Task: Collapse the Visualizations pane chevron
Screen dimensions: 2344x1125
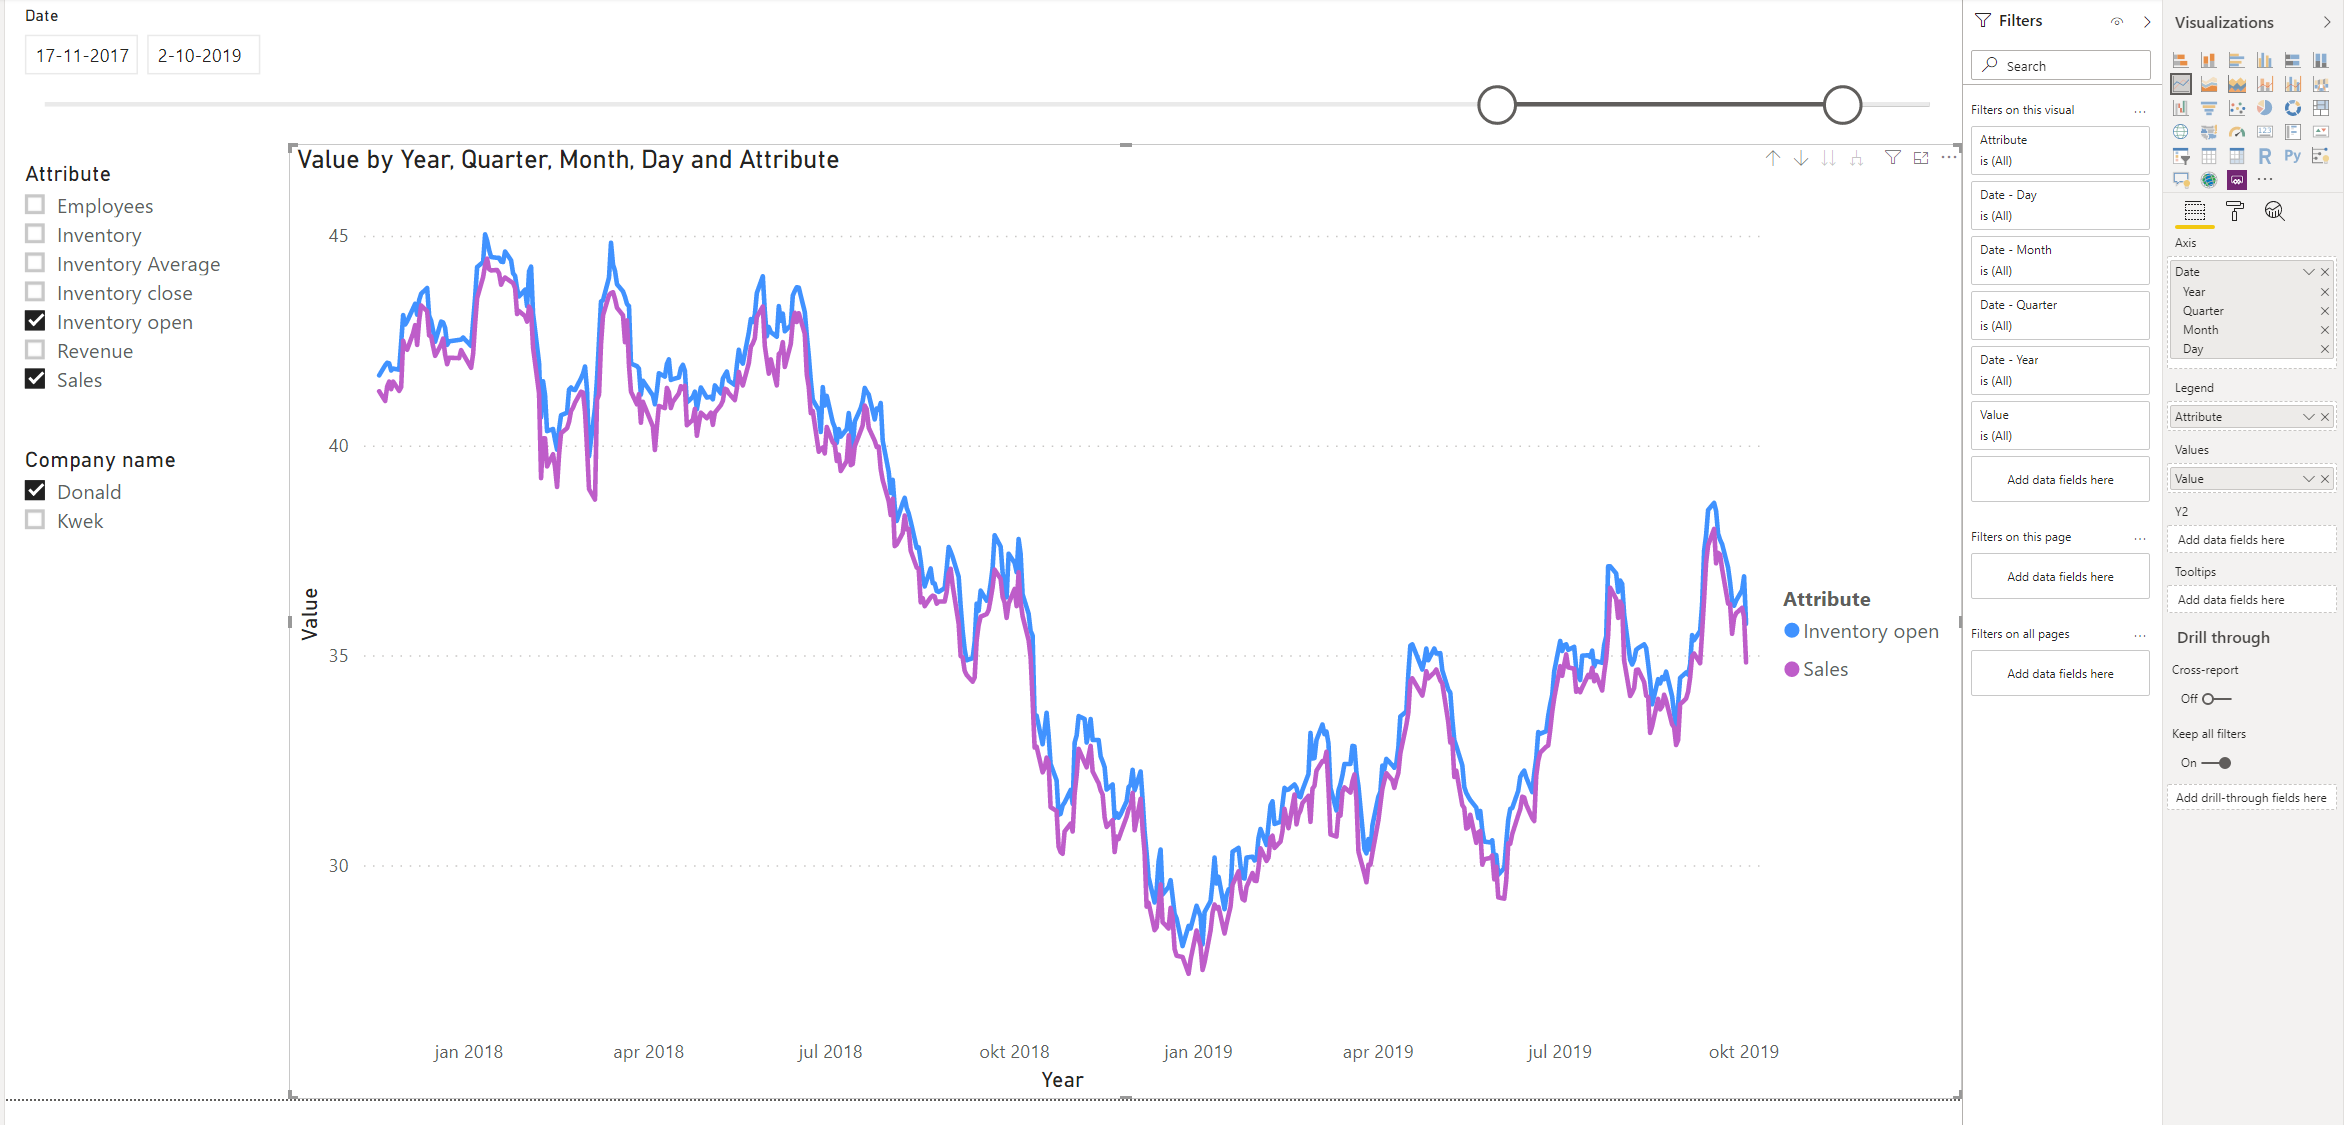Action: click(2327, 22)
